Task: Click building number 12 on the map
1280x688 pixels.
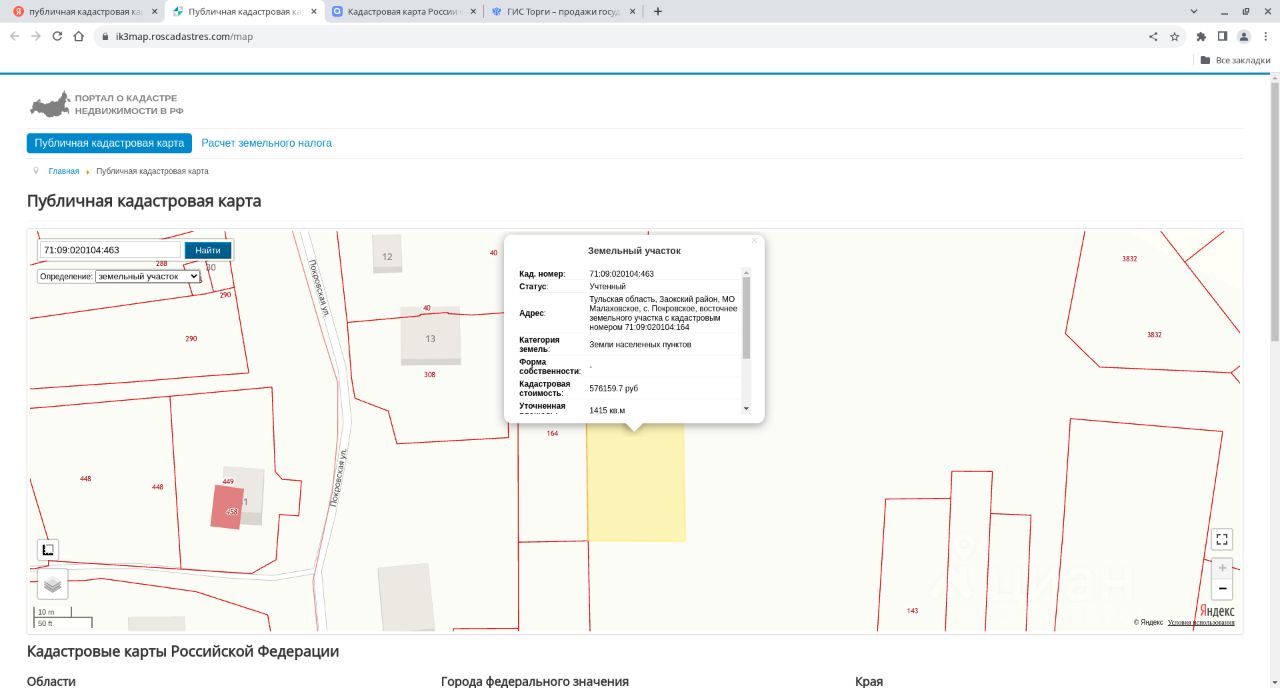Action: click(387, 256)
